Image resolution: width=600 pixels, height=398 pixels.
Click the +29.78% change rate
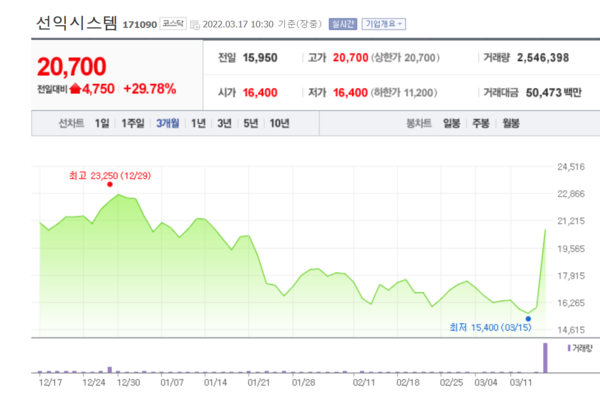(x=150, y=89)
